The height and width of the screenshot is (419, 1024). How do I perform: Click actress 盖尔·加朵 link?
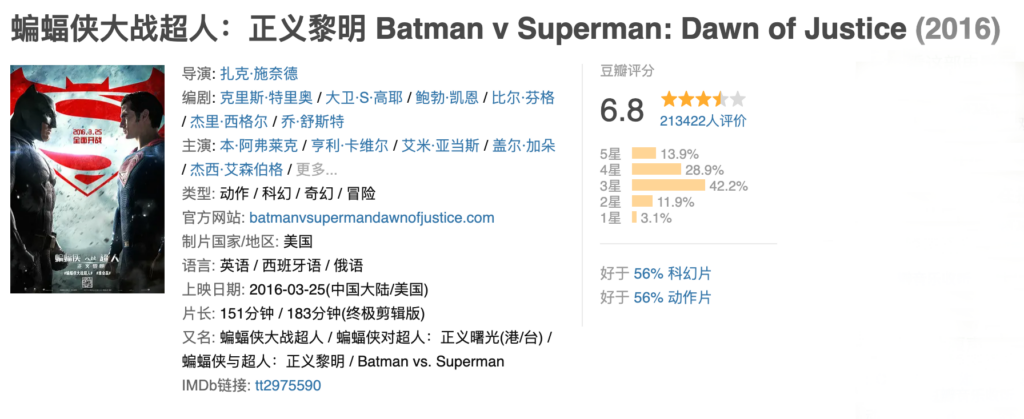click(523, 146)
